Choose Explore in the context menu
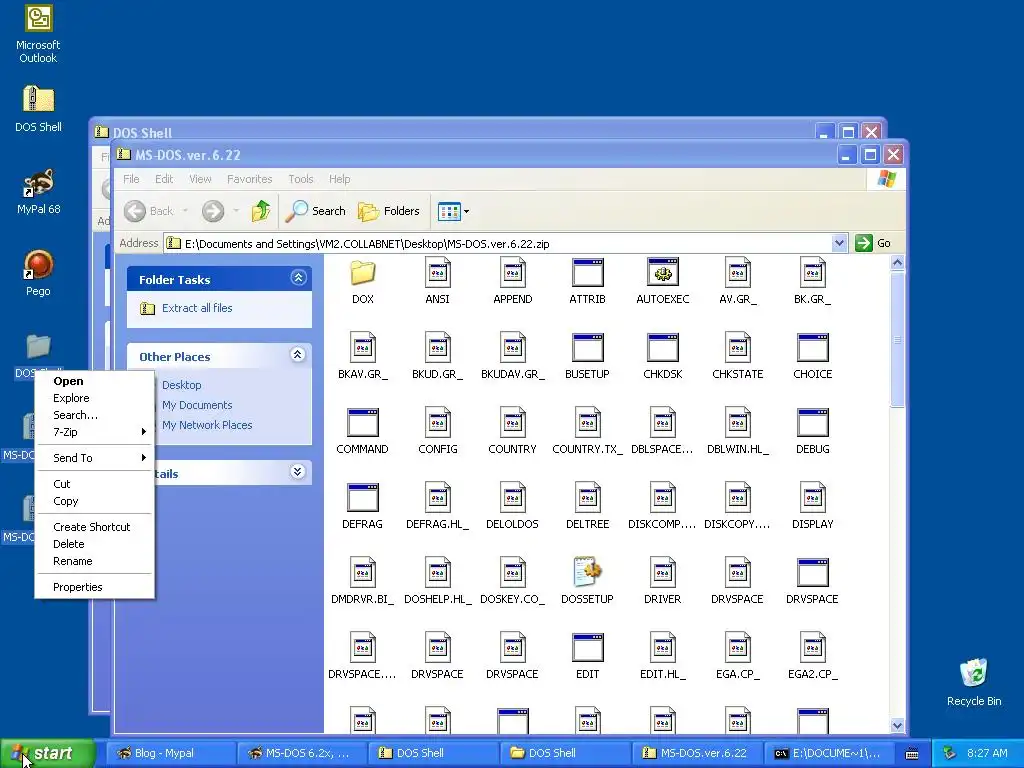 tap(95, 398)
